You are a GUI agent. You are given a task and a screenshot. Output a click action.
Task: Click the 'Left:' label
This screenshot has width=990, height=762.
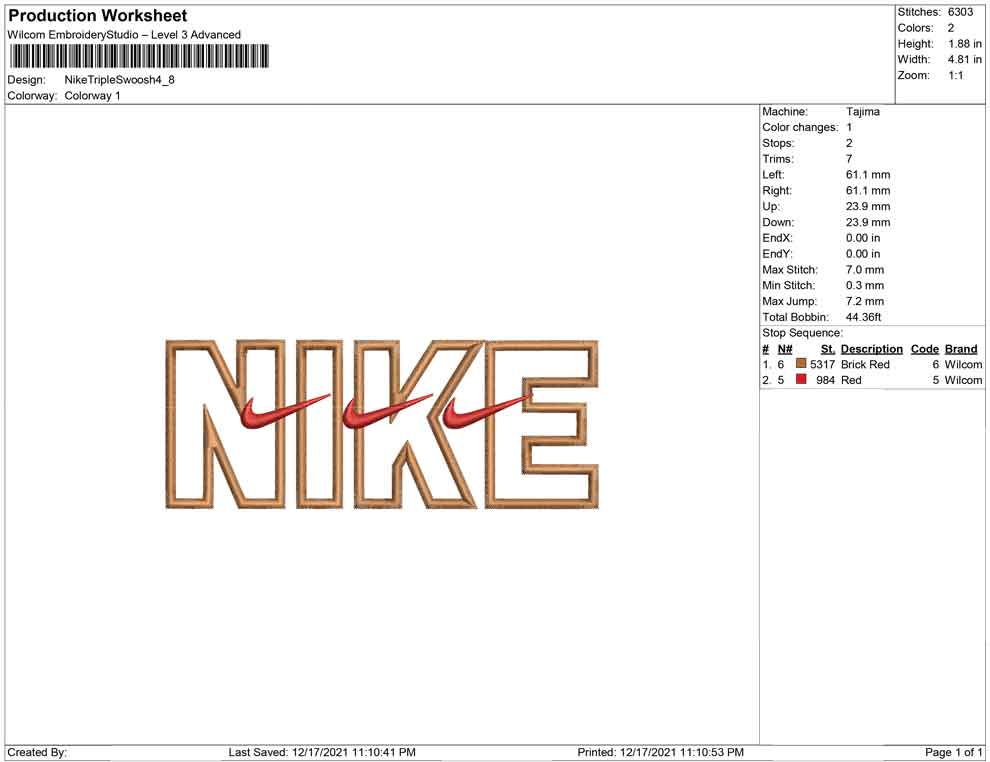coord(773,175)
